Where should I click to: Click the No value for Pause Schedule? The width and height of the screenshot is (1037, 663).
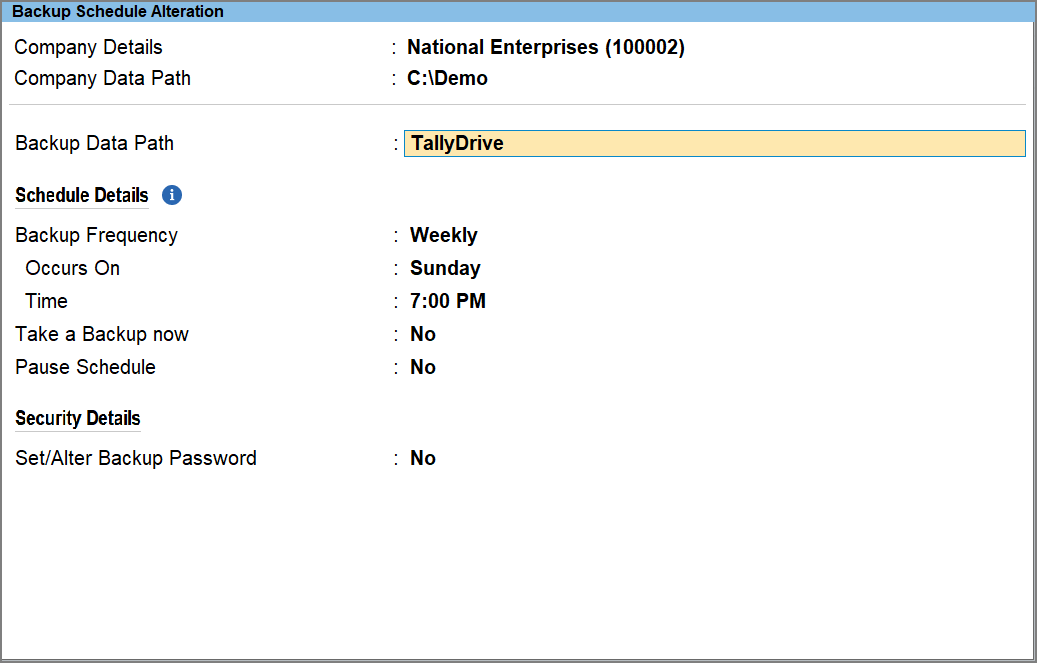pos(422,367)
